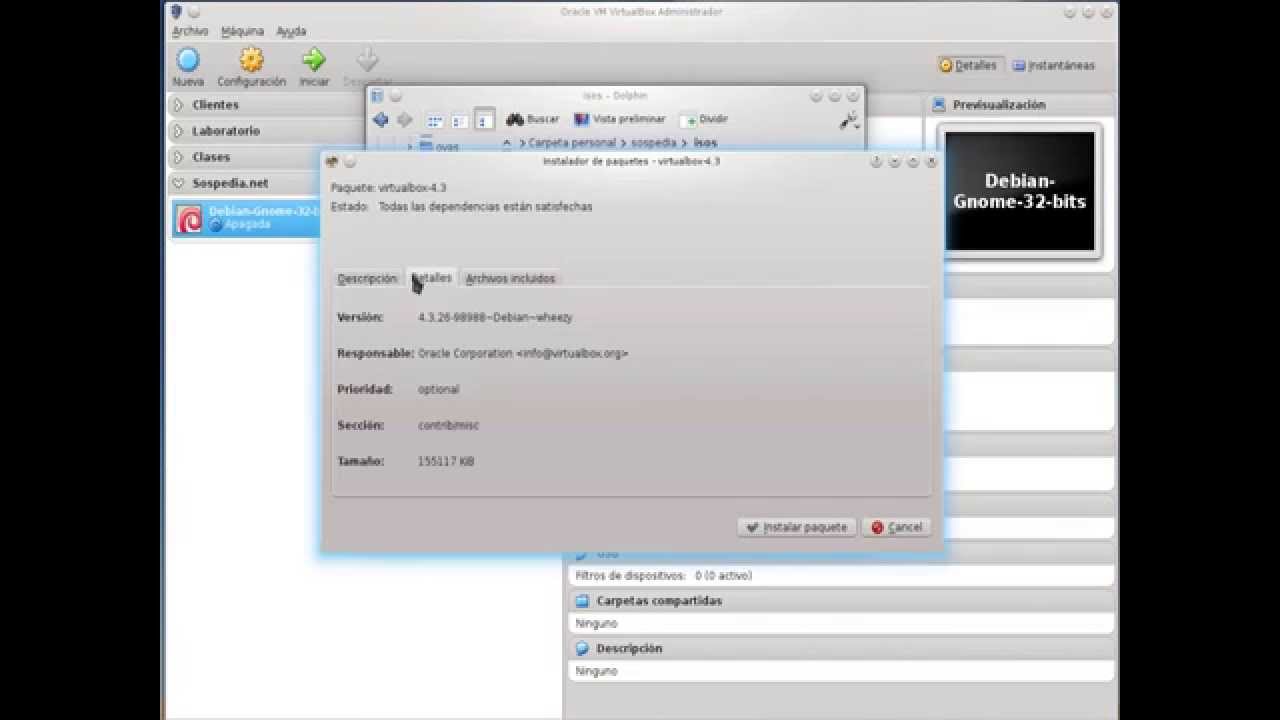Click Ninguno under the Descripción section
Screen dimensions: 1280x720
596,672
